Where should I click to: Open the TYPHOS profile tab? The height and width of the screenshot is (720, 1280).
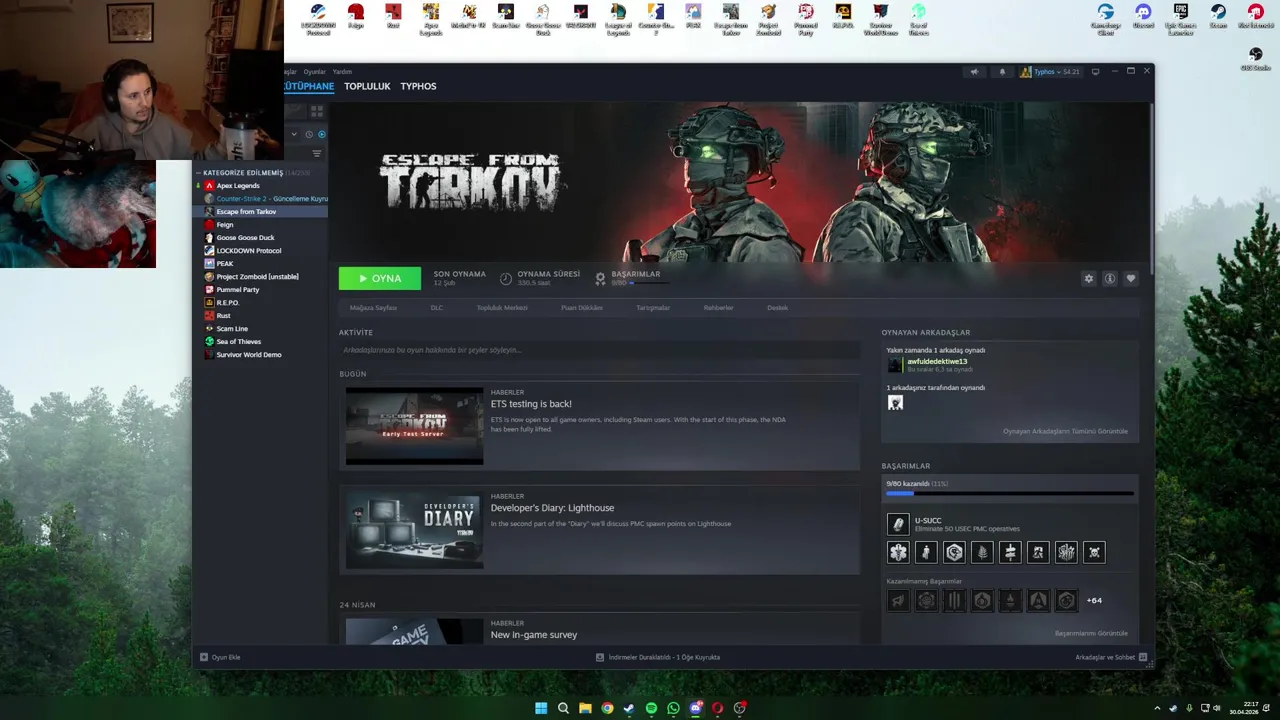coord(418,86)
